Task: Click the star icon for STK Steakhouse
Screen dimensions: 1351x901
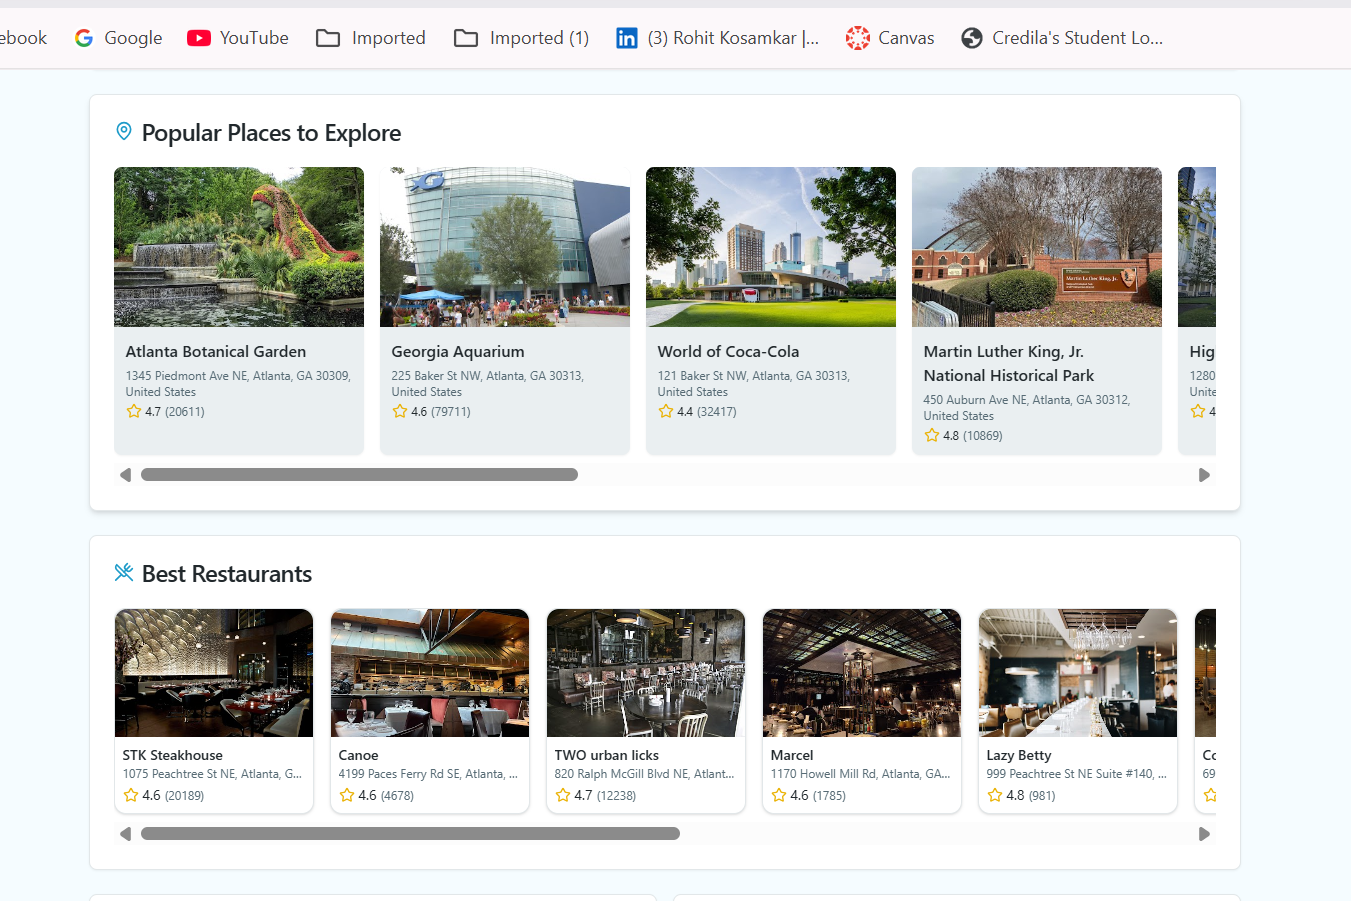Action: click(x=131, y=795)
